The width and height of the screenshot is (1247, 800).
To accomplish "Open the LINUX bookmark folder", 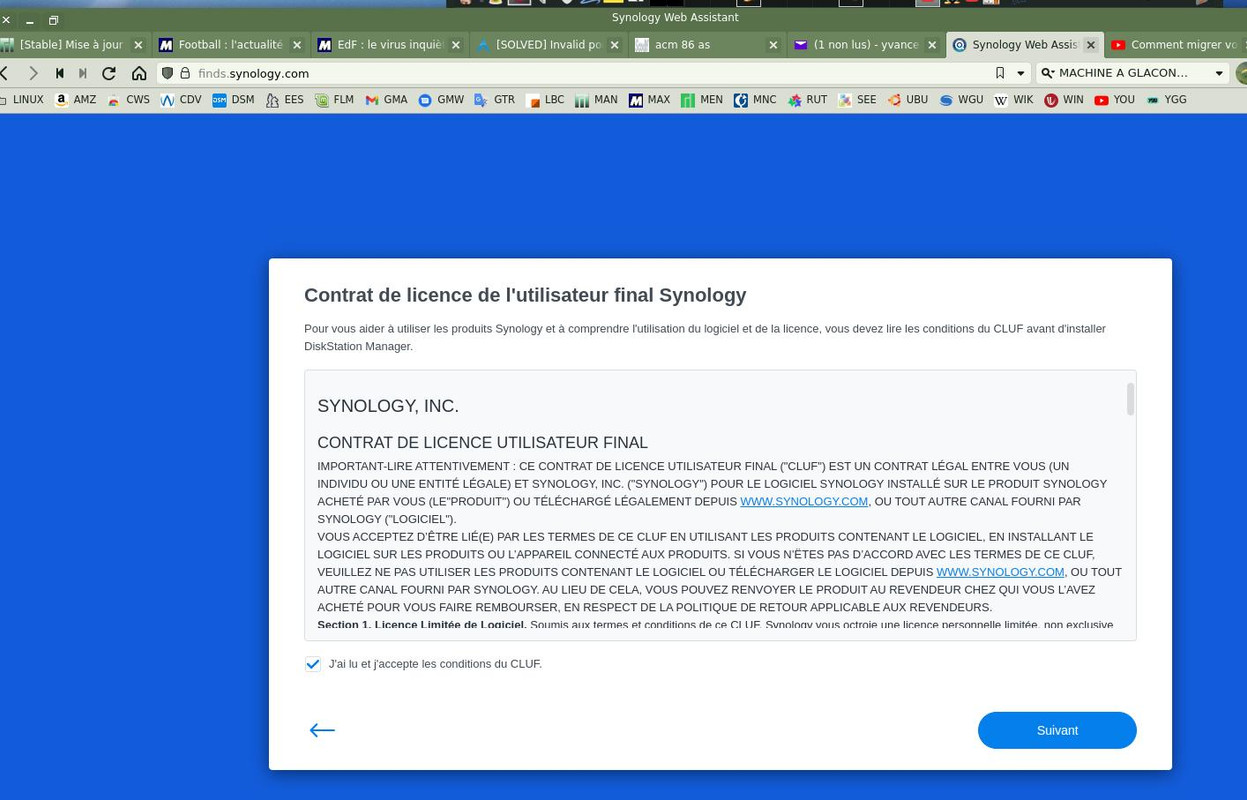I will [21, 100].
